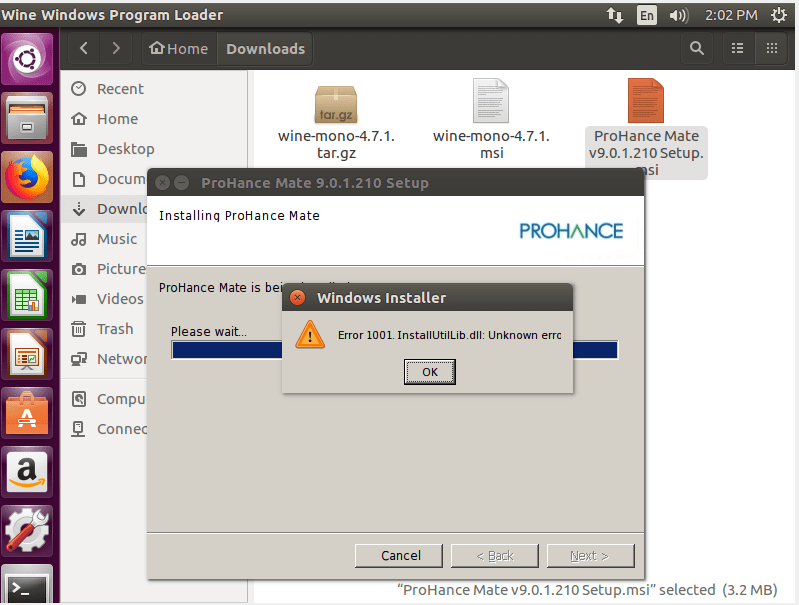Open Amazon launcher in dock
The image size is (799, 605).
pos(26,472)
